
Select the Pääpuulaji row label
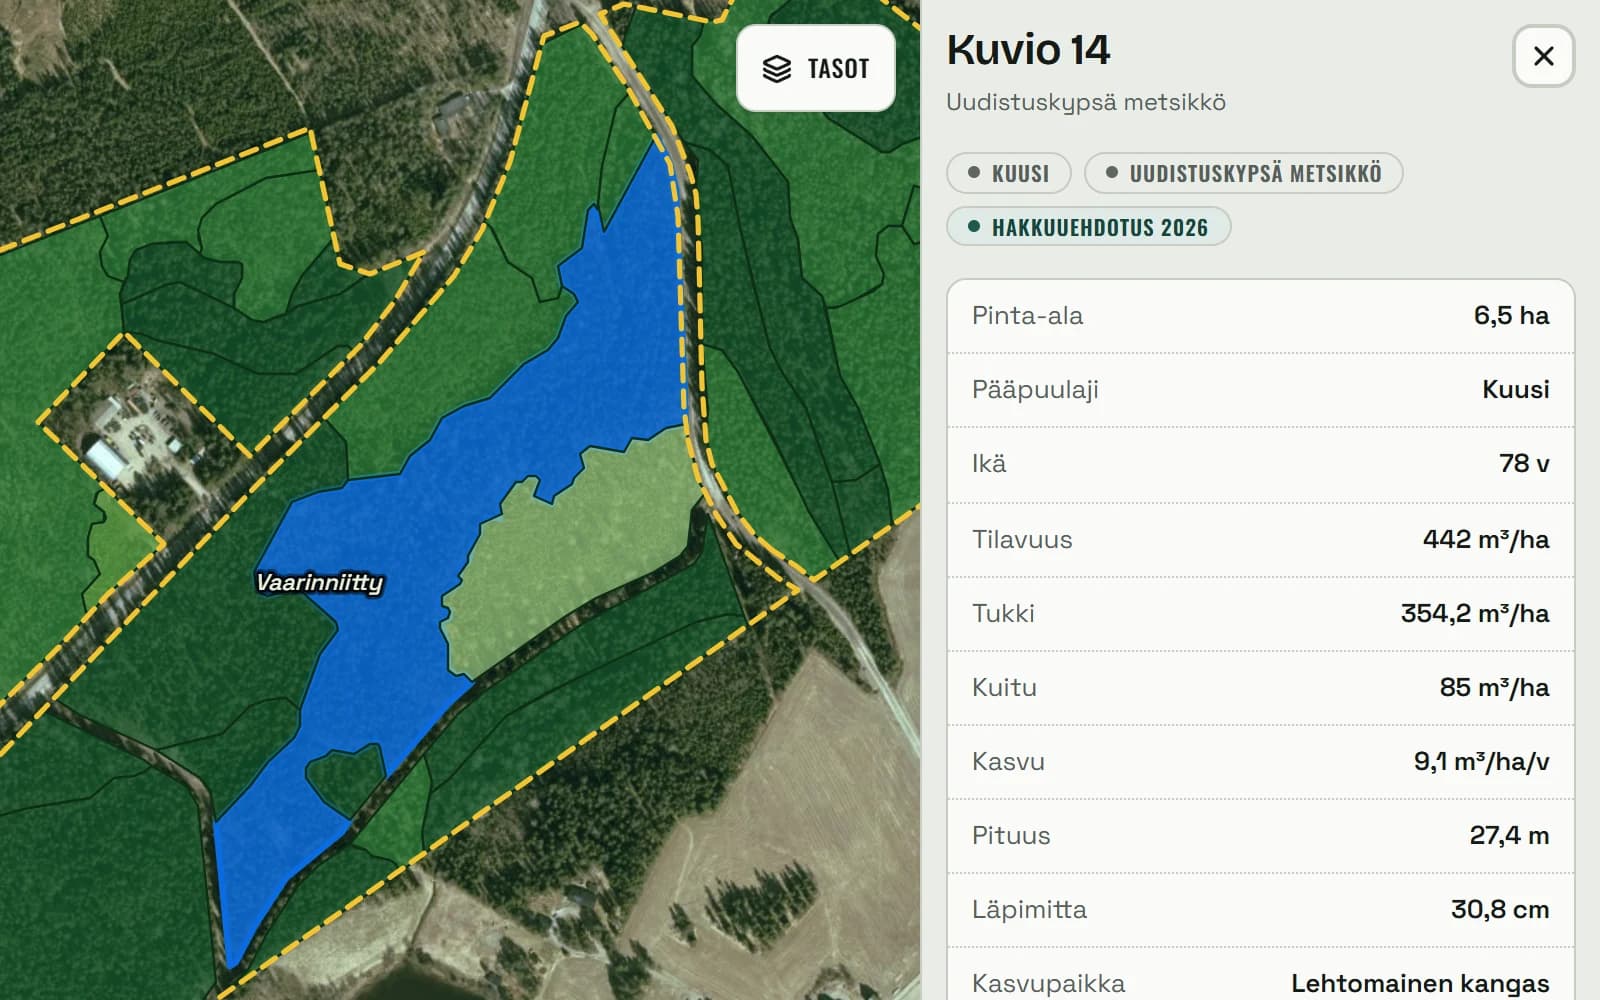tap(1035, 390)
